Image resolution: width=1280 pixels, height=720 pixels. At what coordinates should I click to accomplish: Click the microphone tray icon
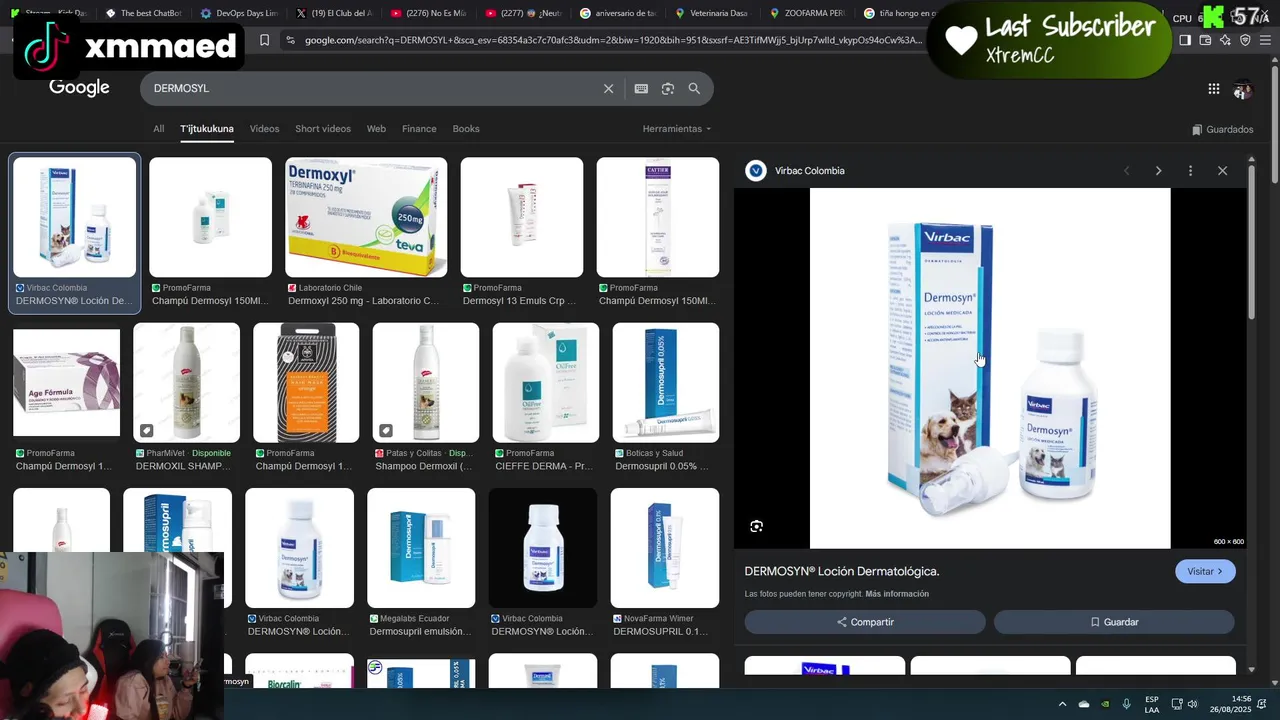(1127, 704)
